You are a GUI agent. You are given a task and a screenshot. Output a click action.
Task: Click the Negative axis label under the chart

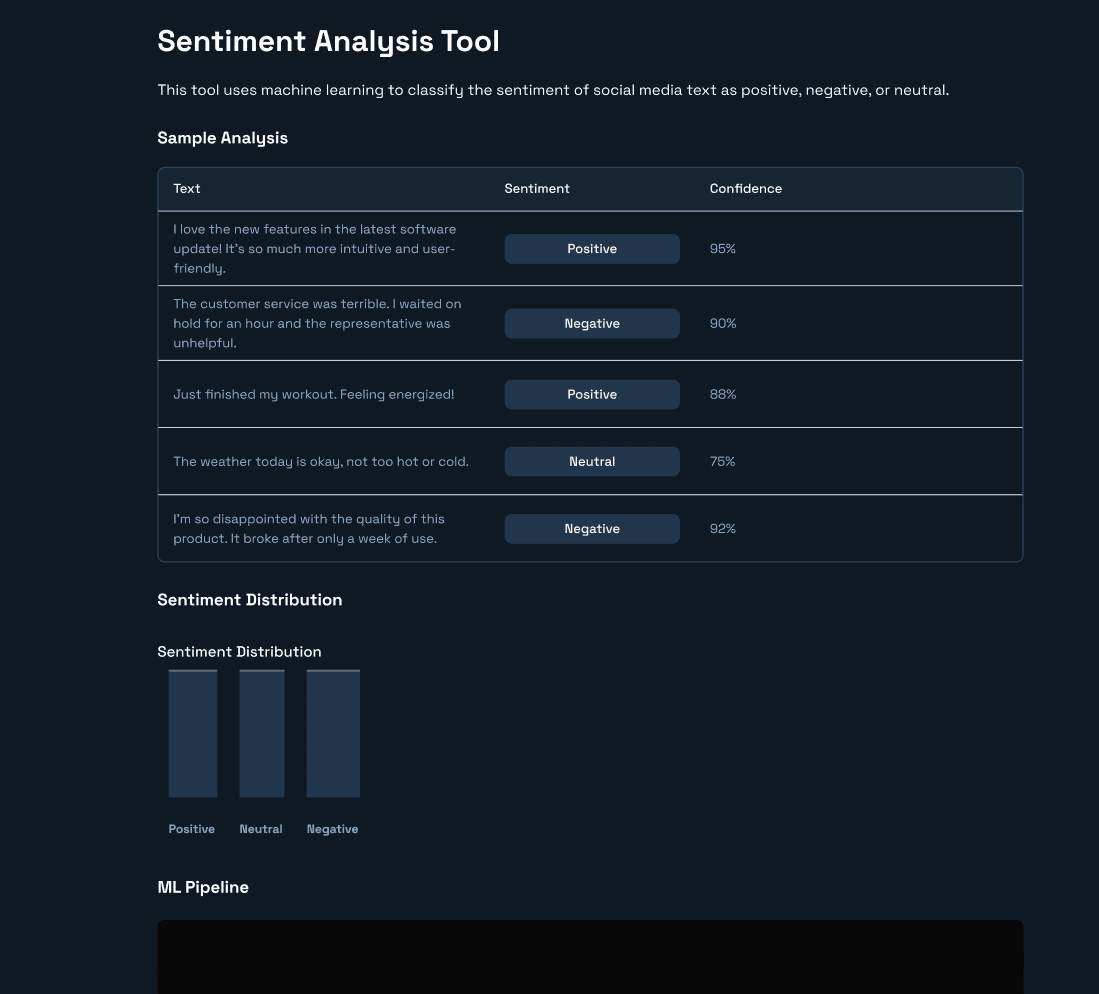[x=332, y=829]
